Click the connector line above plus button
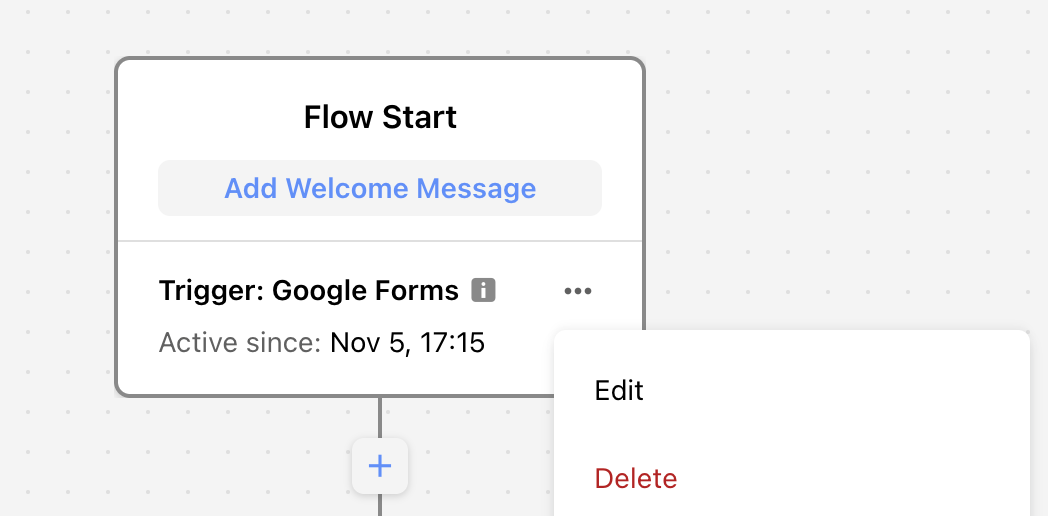 [x=380, y=418]
